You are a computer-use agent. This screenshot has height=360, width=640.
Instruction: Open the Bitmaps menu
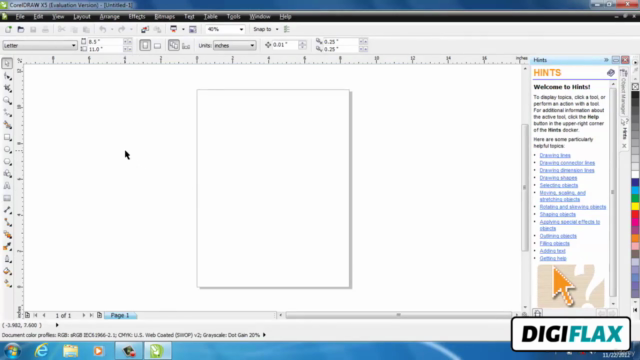164,17
